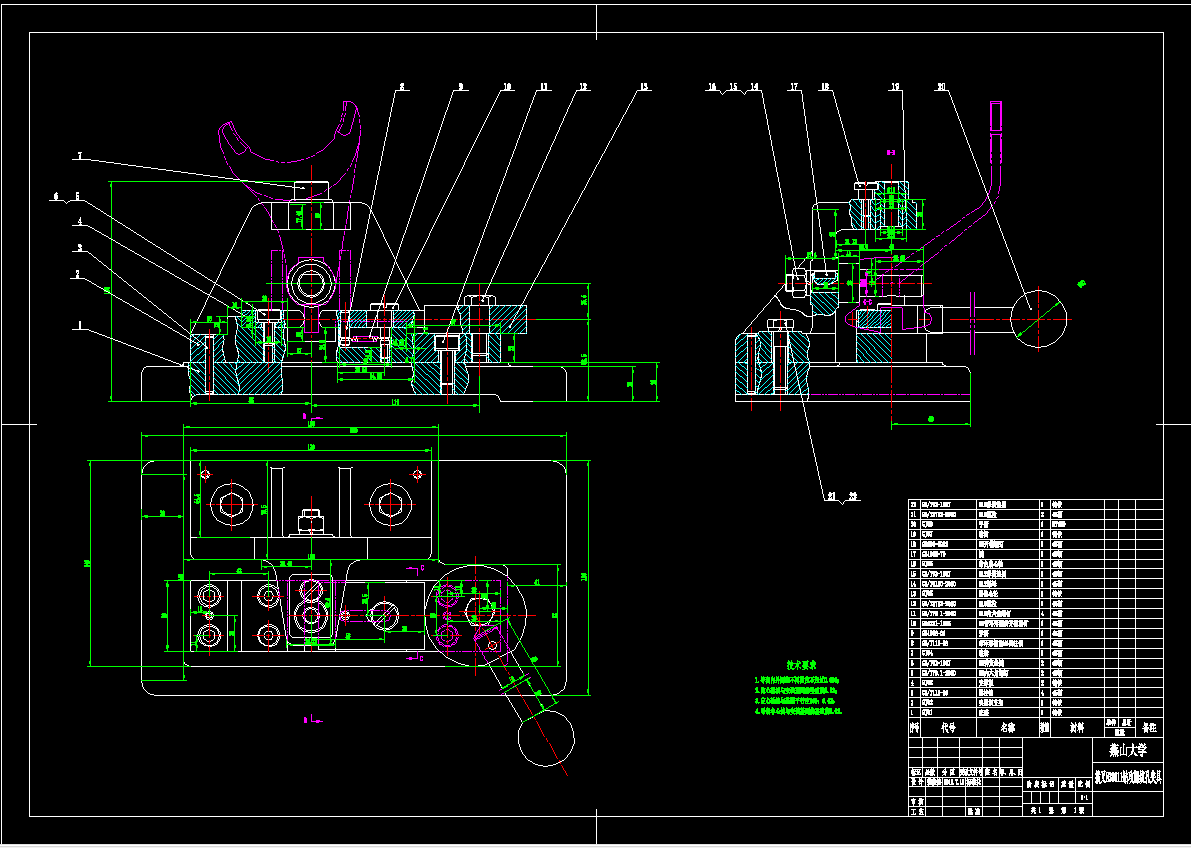Click part balloon number 6 in front view
Image resolution: width=1191 pixels, height=848 pixels.
pyautogui.click(x=56, y=196)
